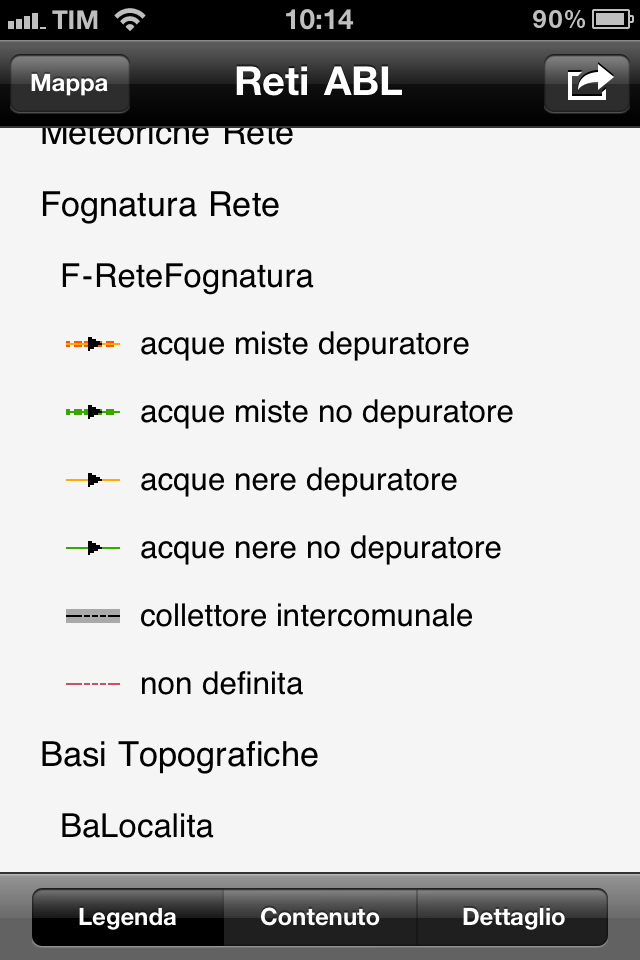
Task: Tap the Reti ABL title
Action: pyautogui.click(x=318, y=83)
